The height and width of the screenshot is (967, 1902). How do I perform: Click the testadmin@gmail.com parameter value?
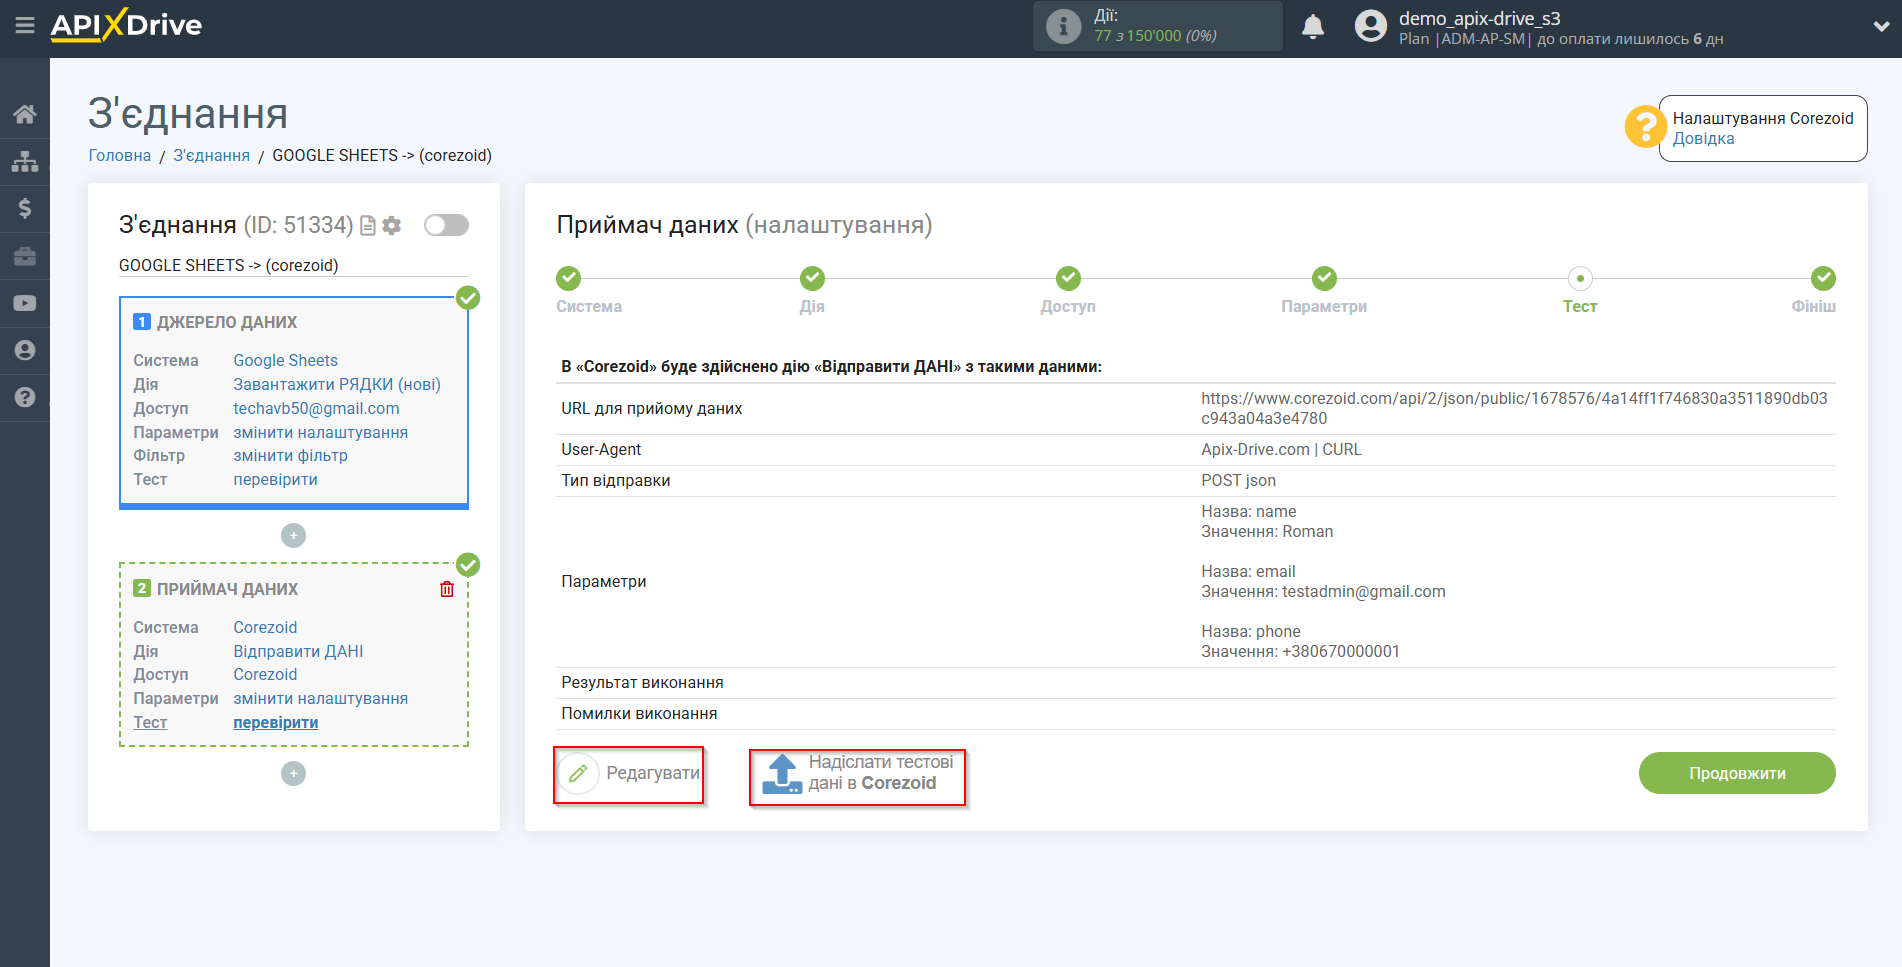1364,591
